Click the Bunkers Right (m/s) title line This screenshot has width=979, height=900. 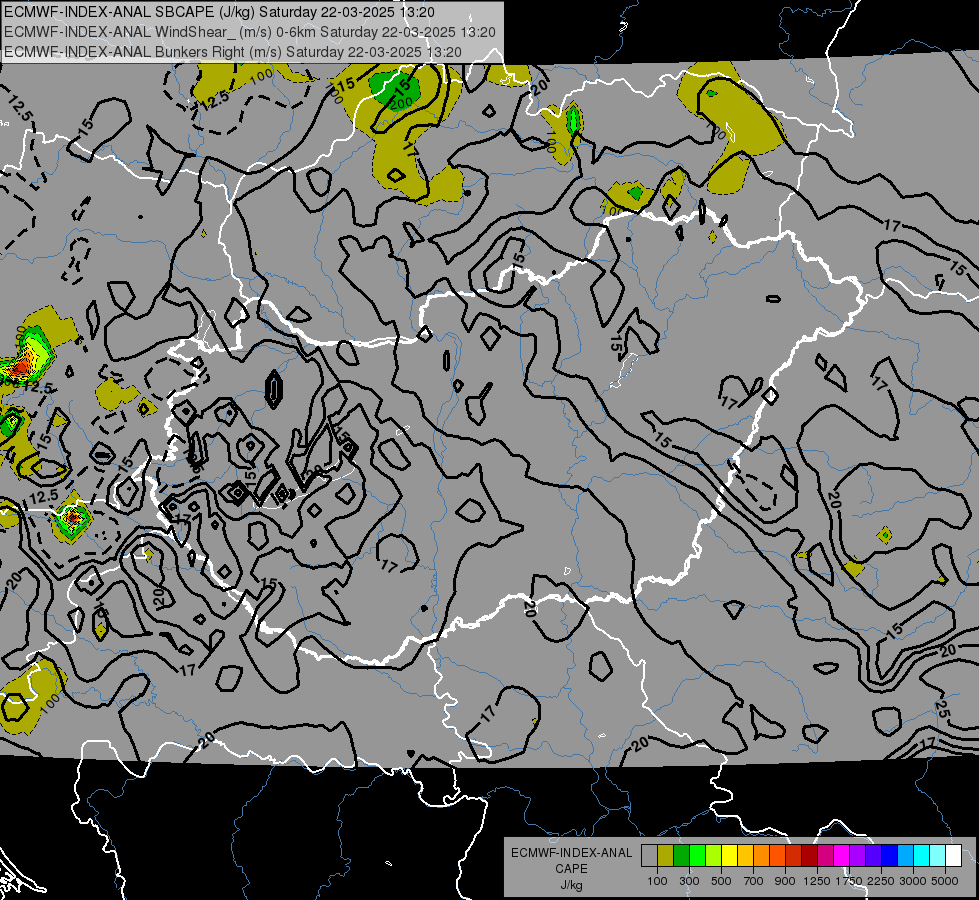pyautogui.click(x=233, y=52)
